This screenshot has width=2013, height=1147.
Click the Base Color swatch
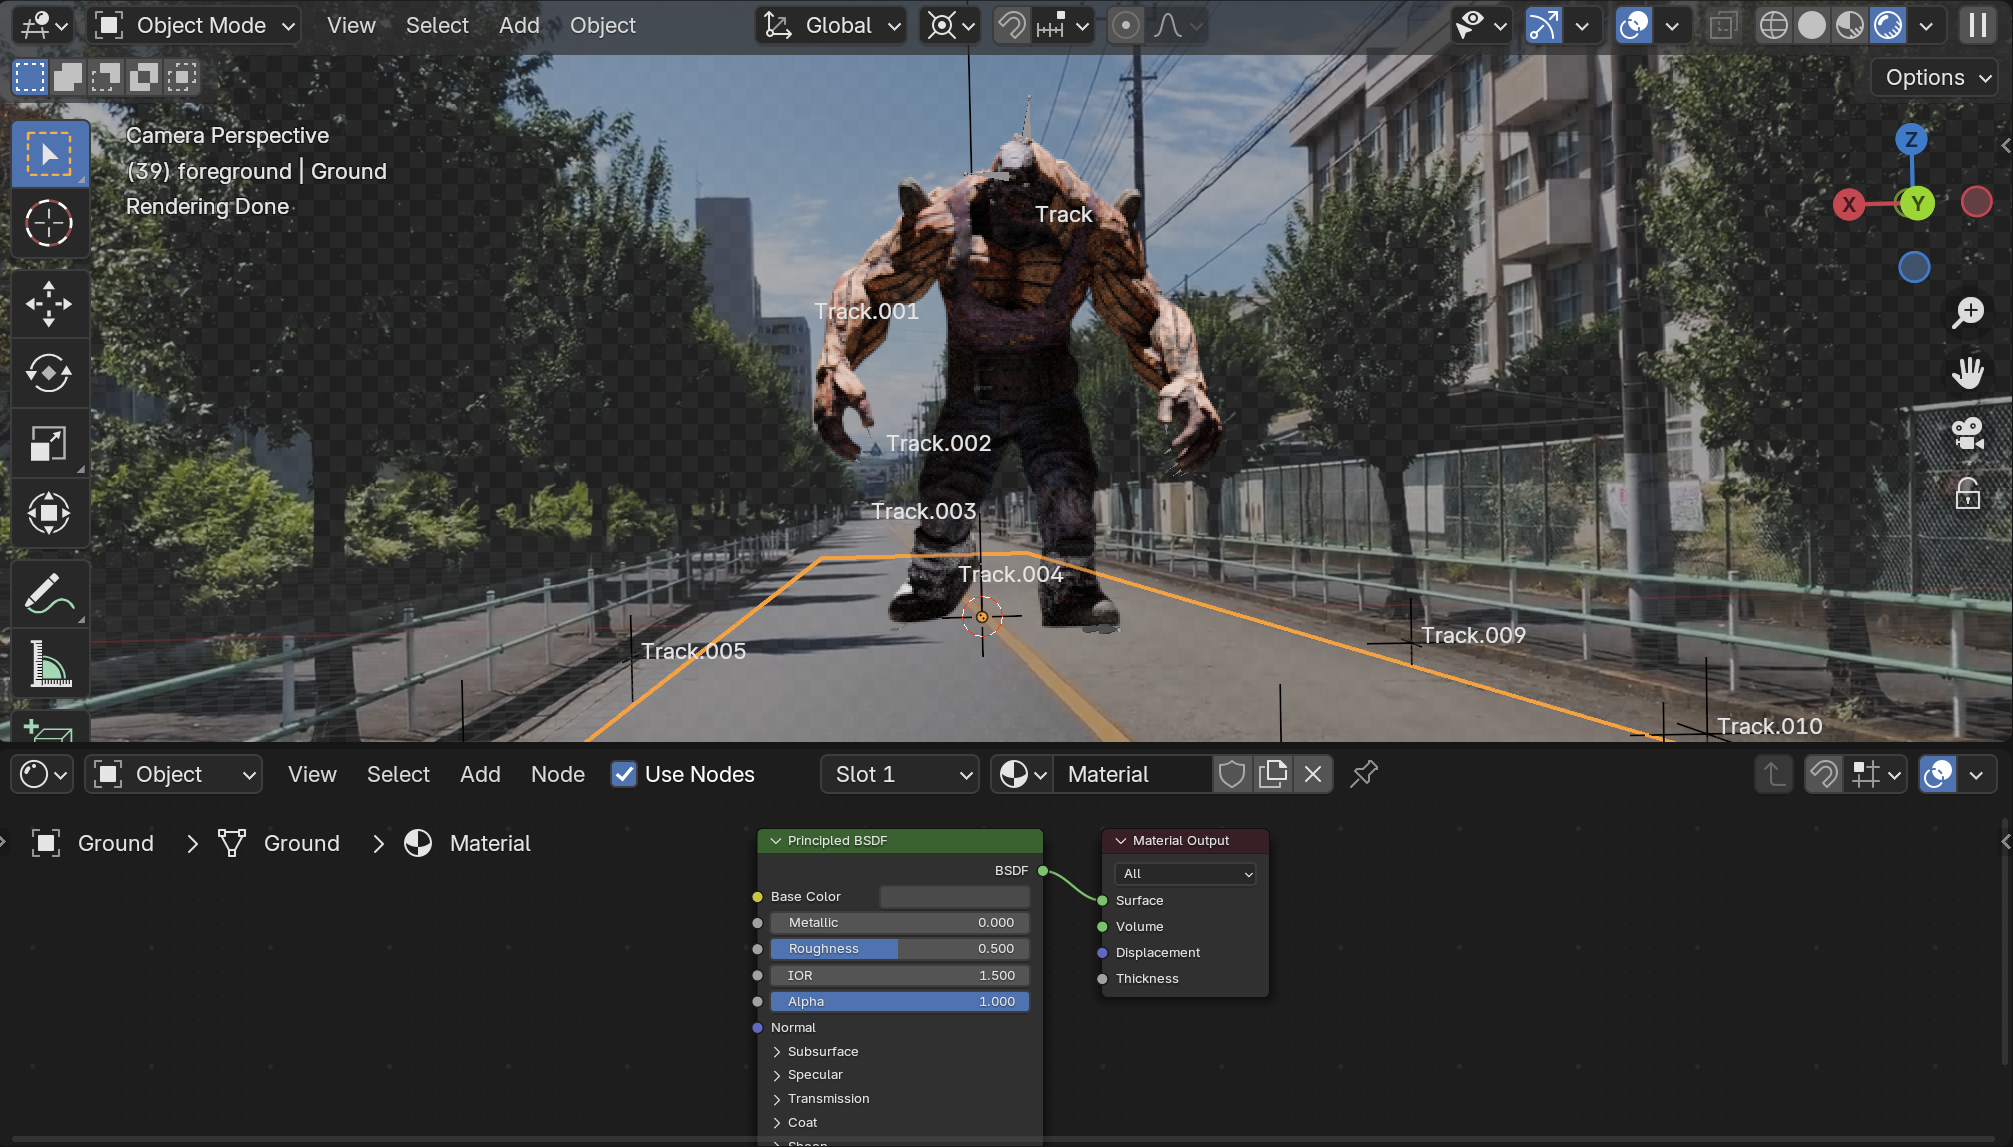[954, 896]
